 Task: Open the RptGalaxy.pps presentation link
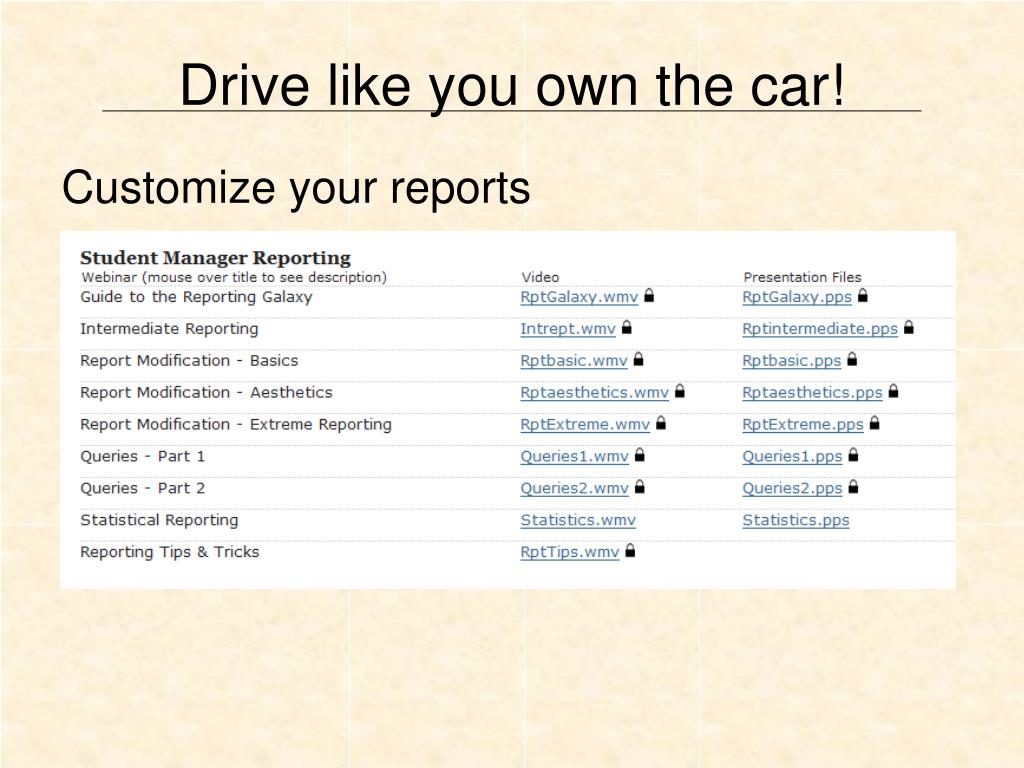[797, 297]
